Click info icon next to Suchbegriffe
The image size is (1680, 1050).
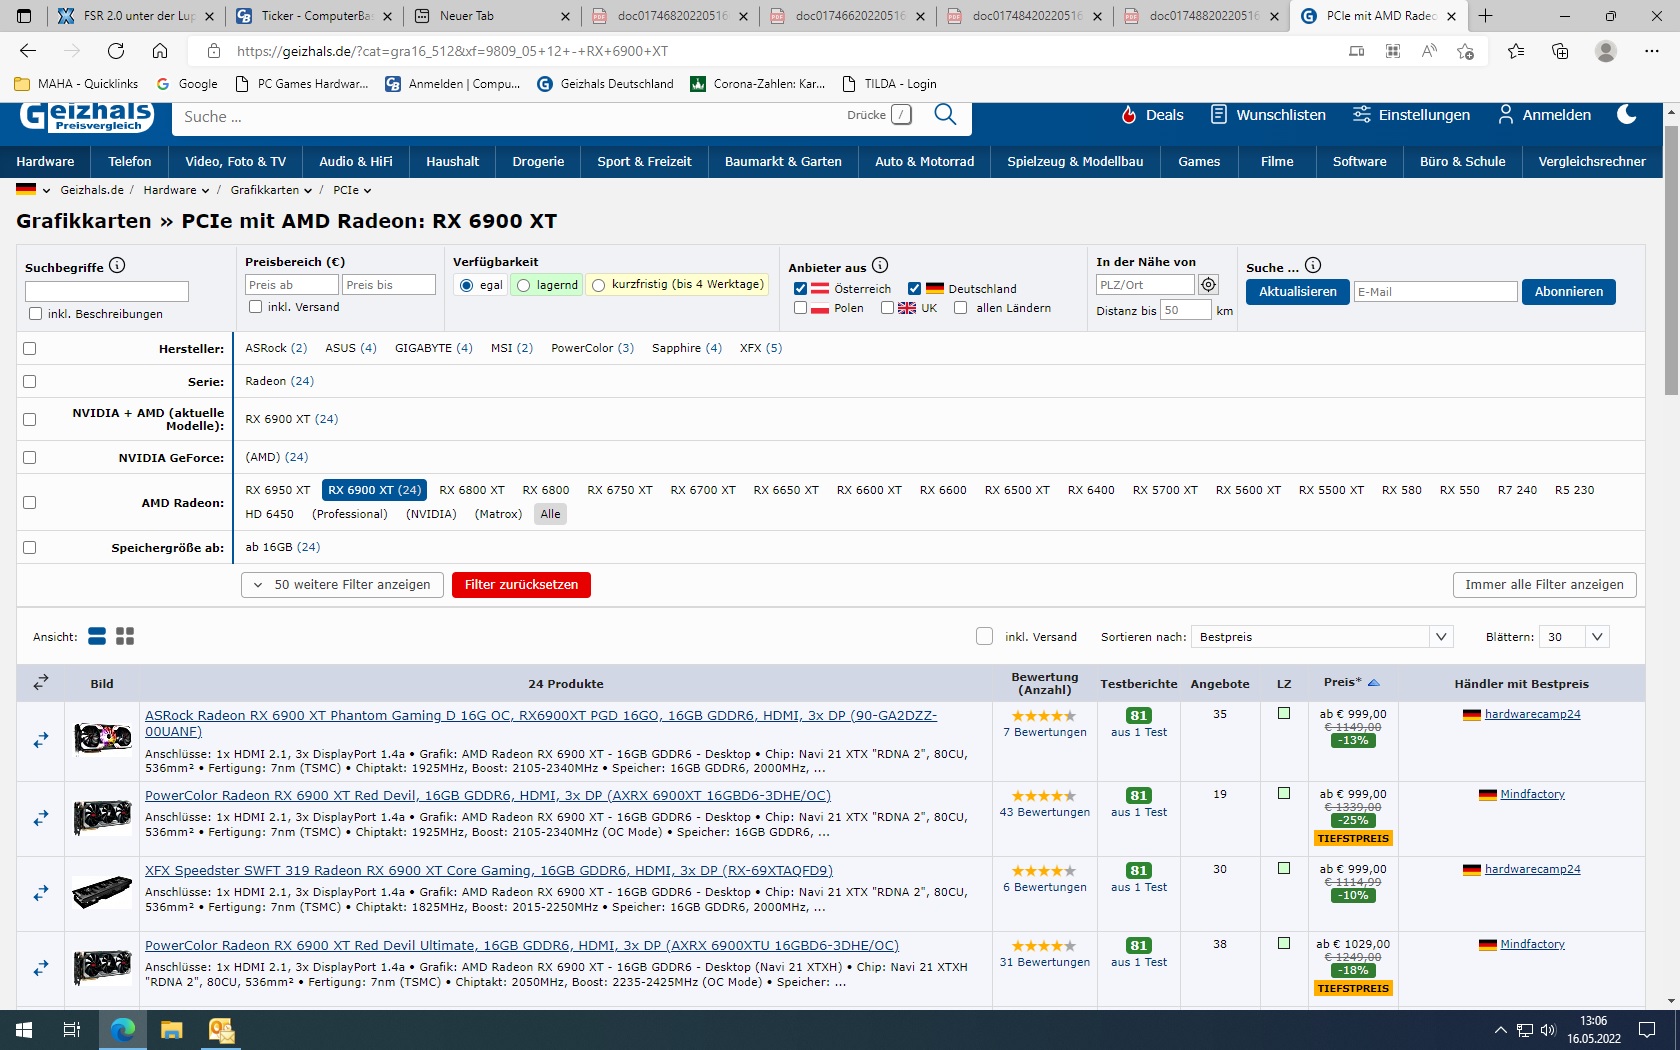[117, 265]
